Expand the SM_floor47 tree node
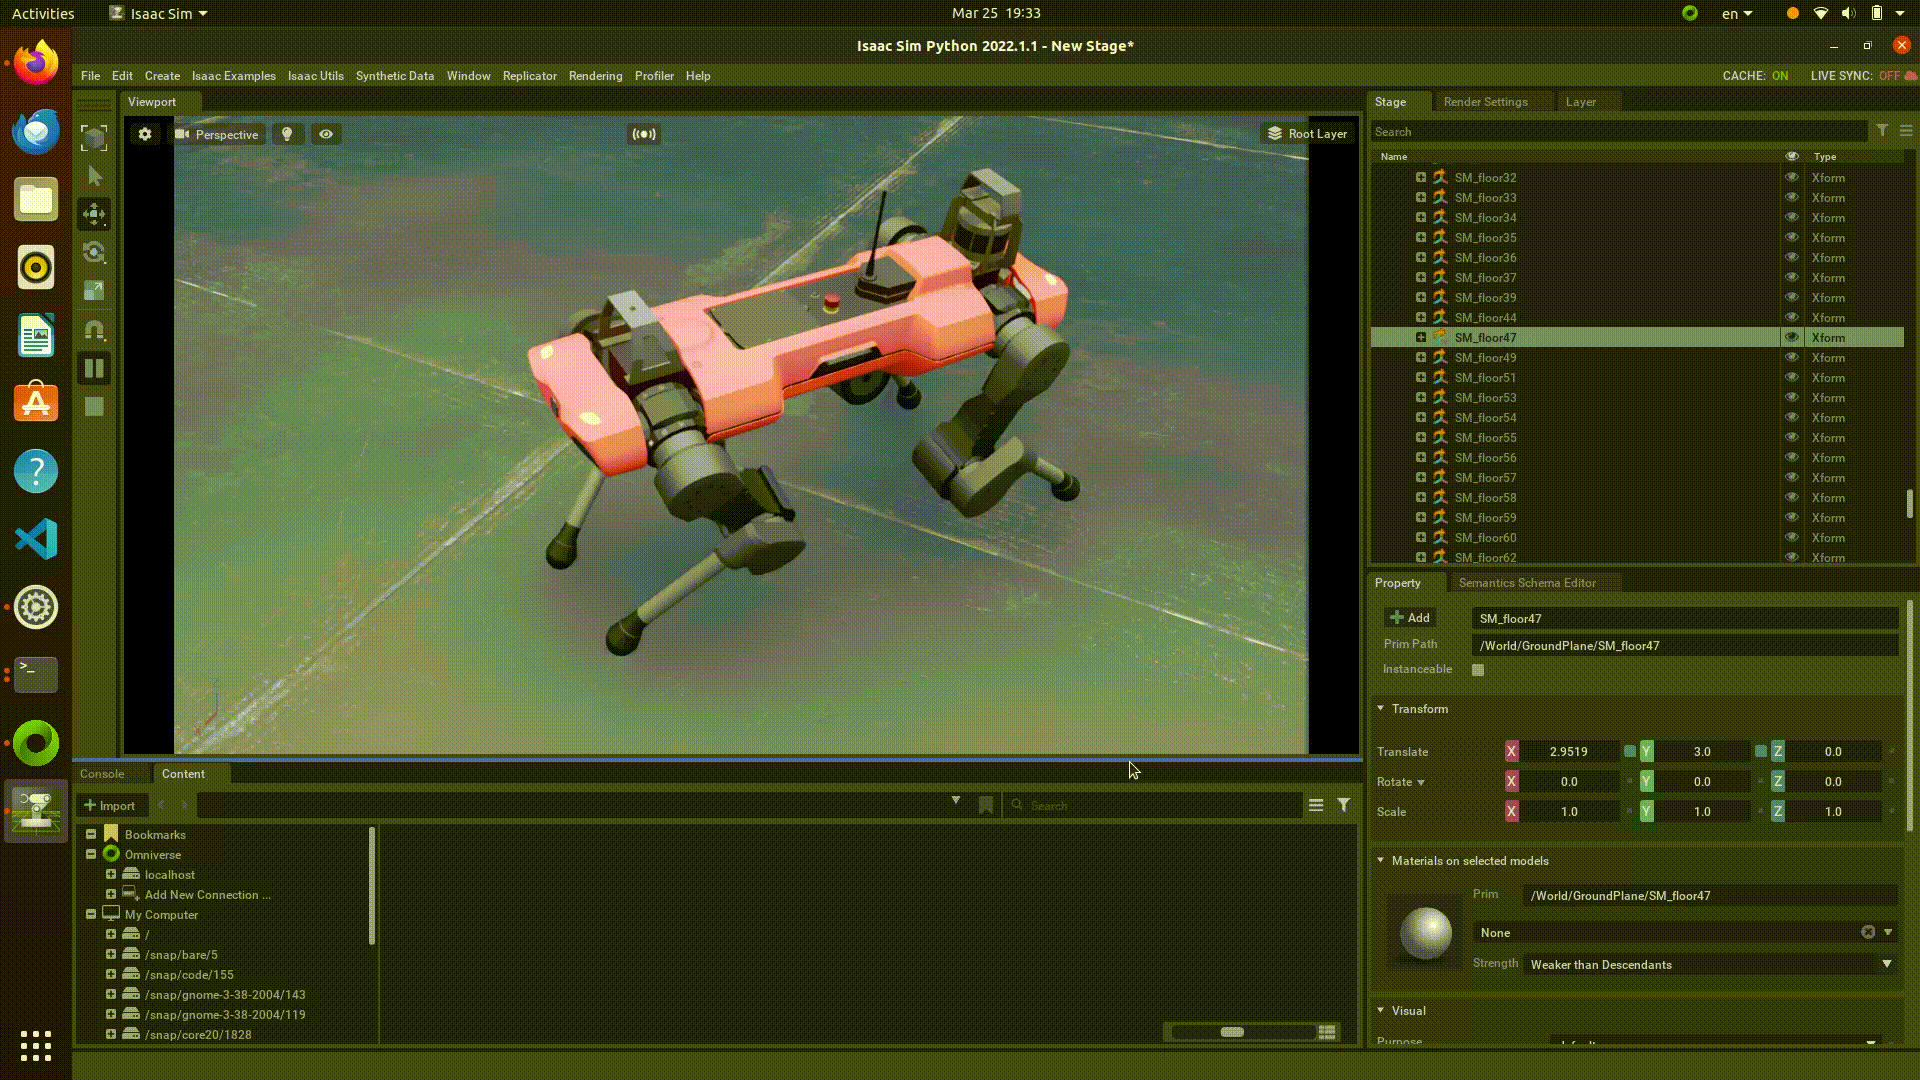This screenshot has height=1080, width=1920. coord(1420,337)
